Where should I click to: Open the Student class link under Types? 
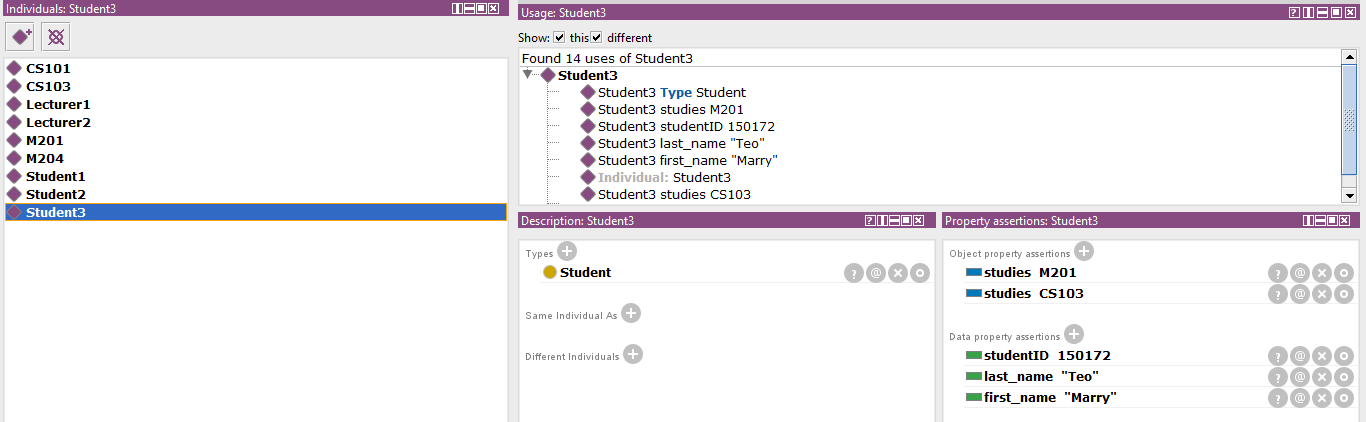(585, 273)
